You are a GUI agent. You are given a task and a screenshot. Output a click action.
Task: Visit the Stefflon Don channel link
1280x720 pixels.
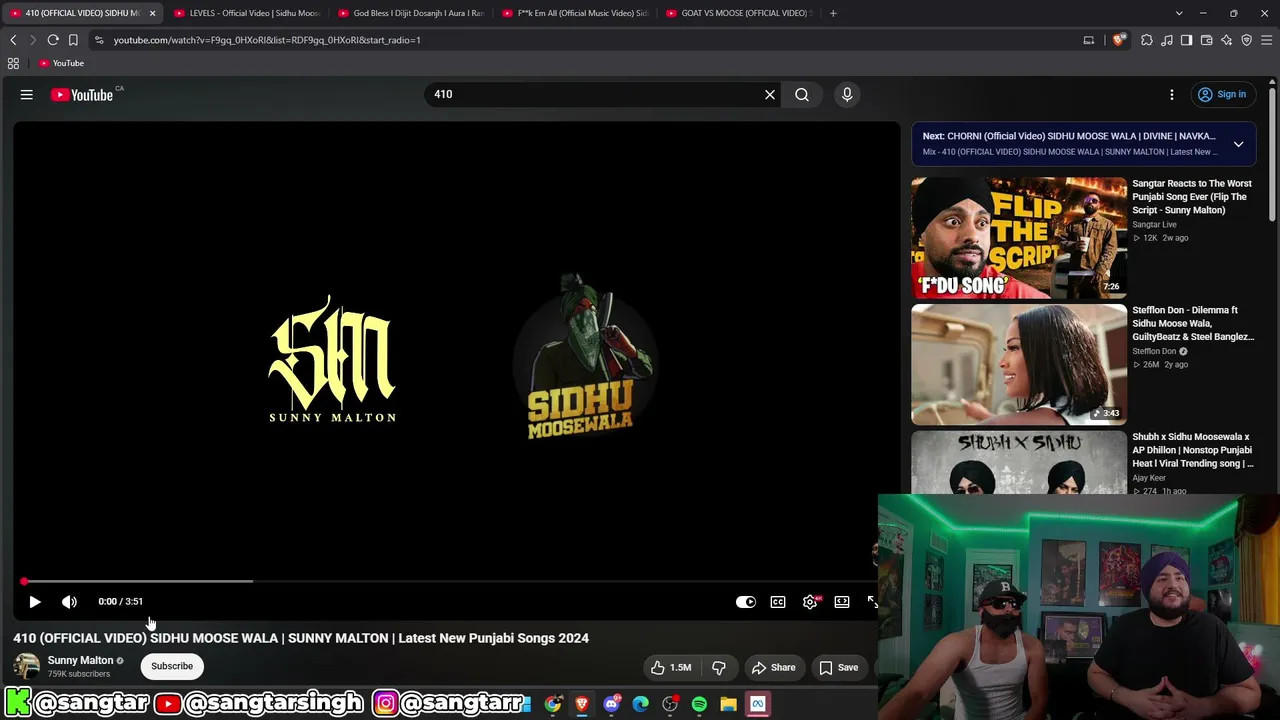(1154, 351)
